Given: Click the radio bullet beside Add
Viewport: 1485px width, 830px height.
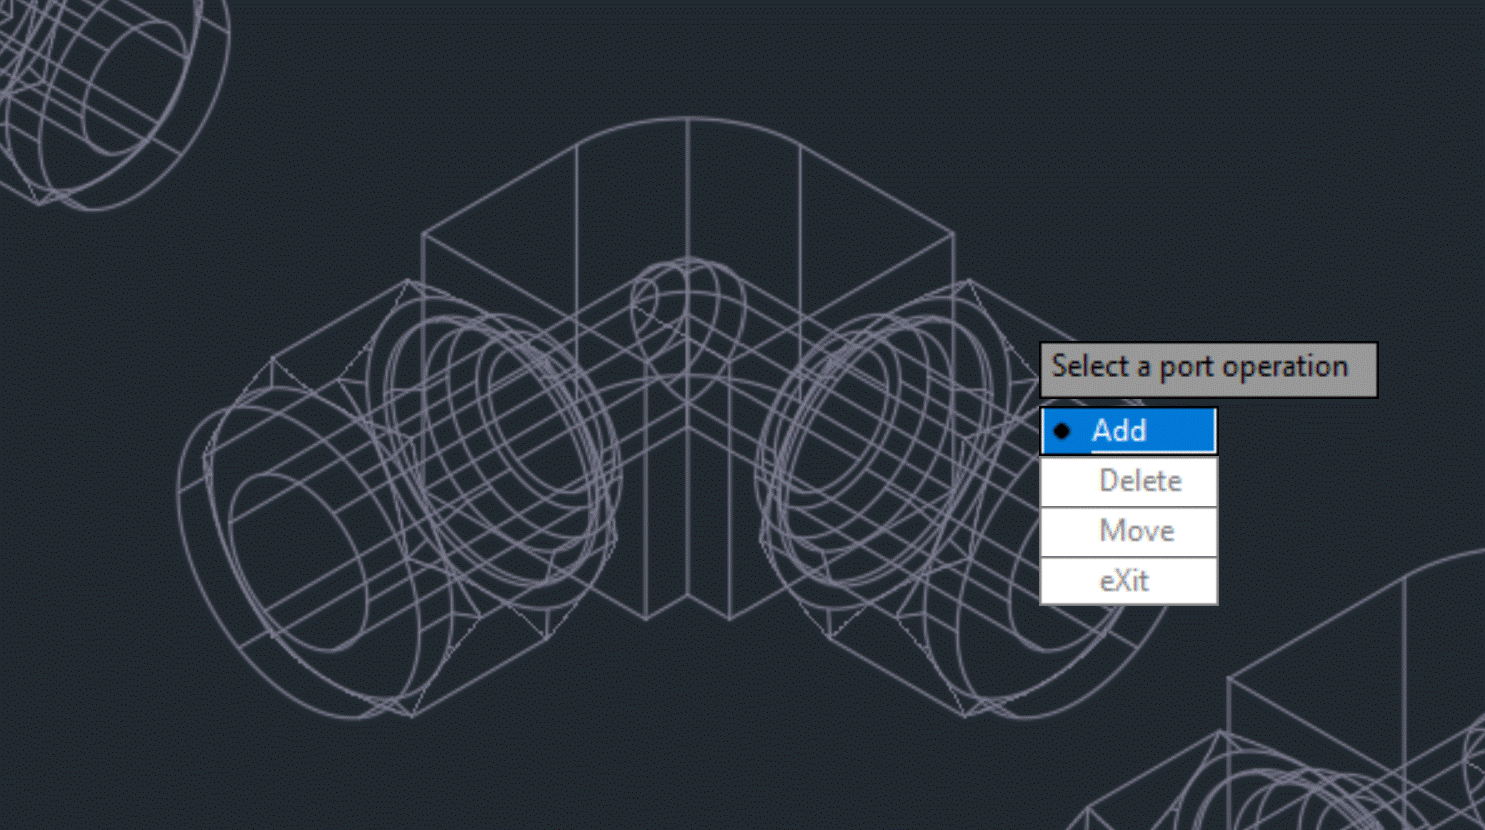Looking at the screenshot, I should (1063, 430).
